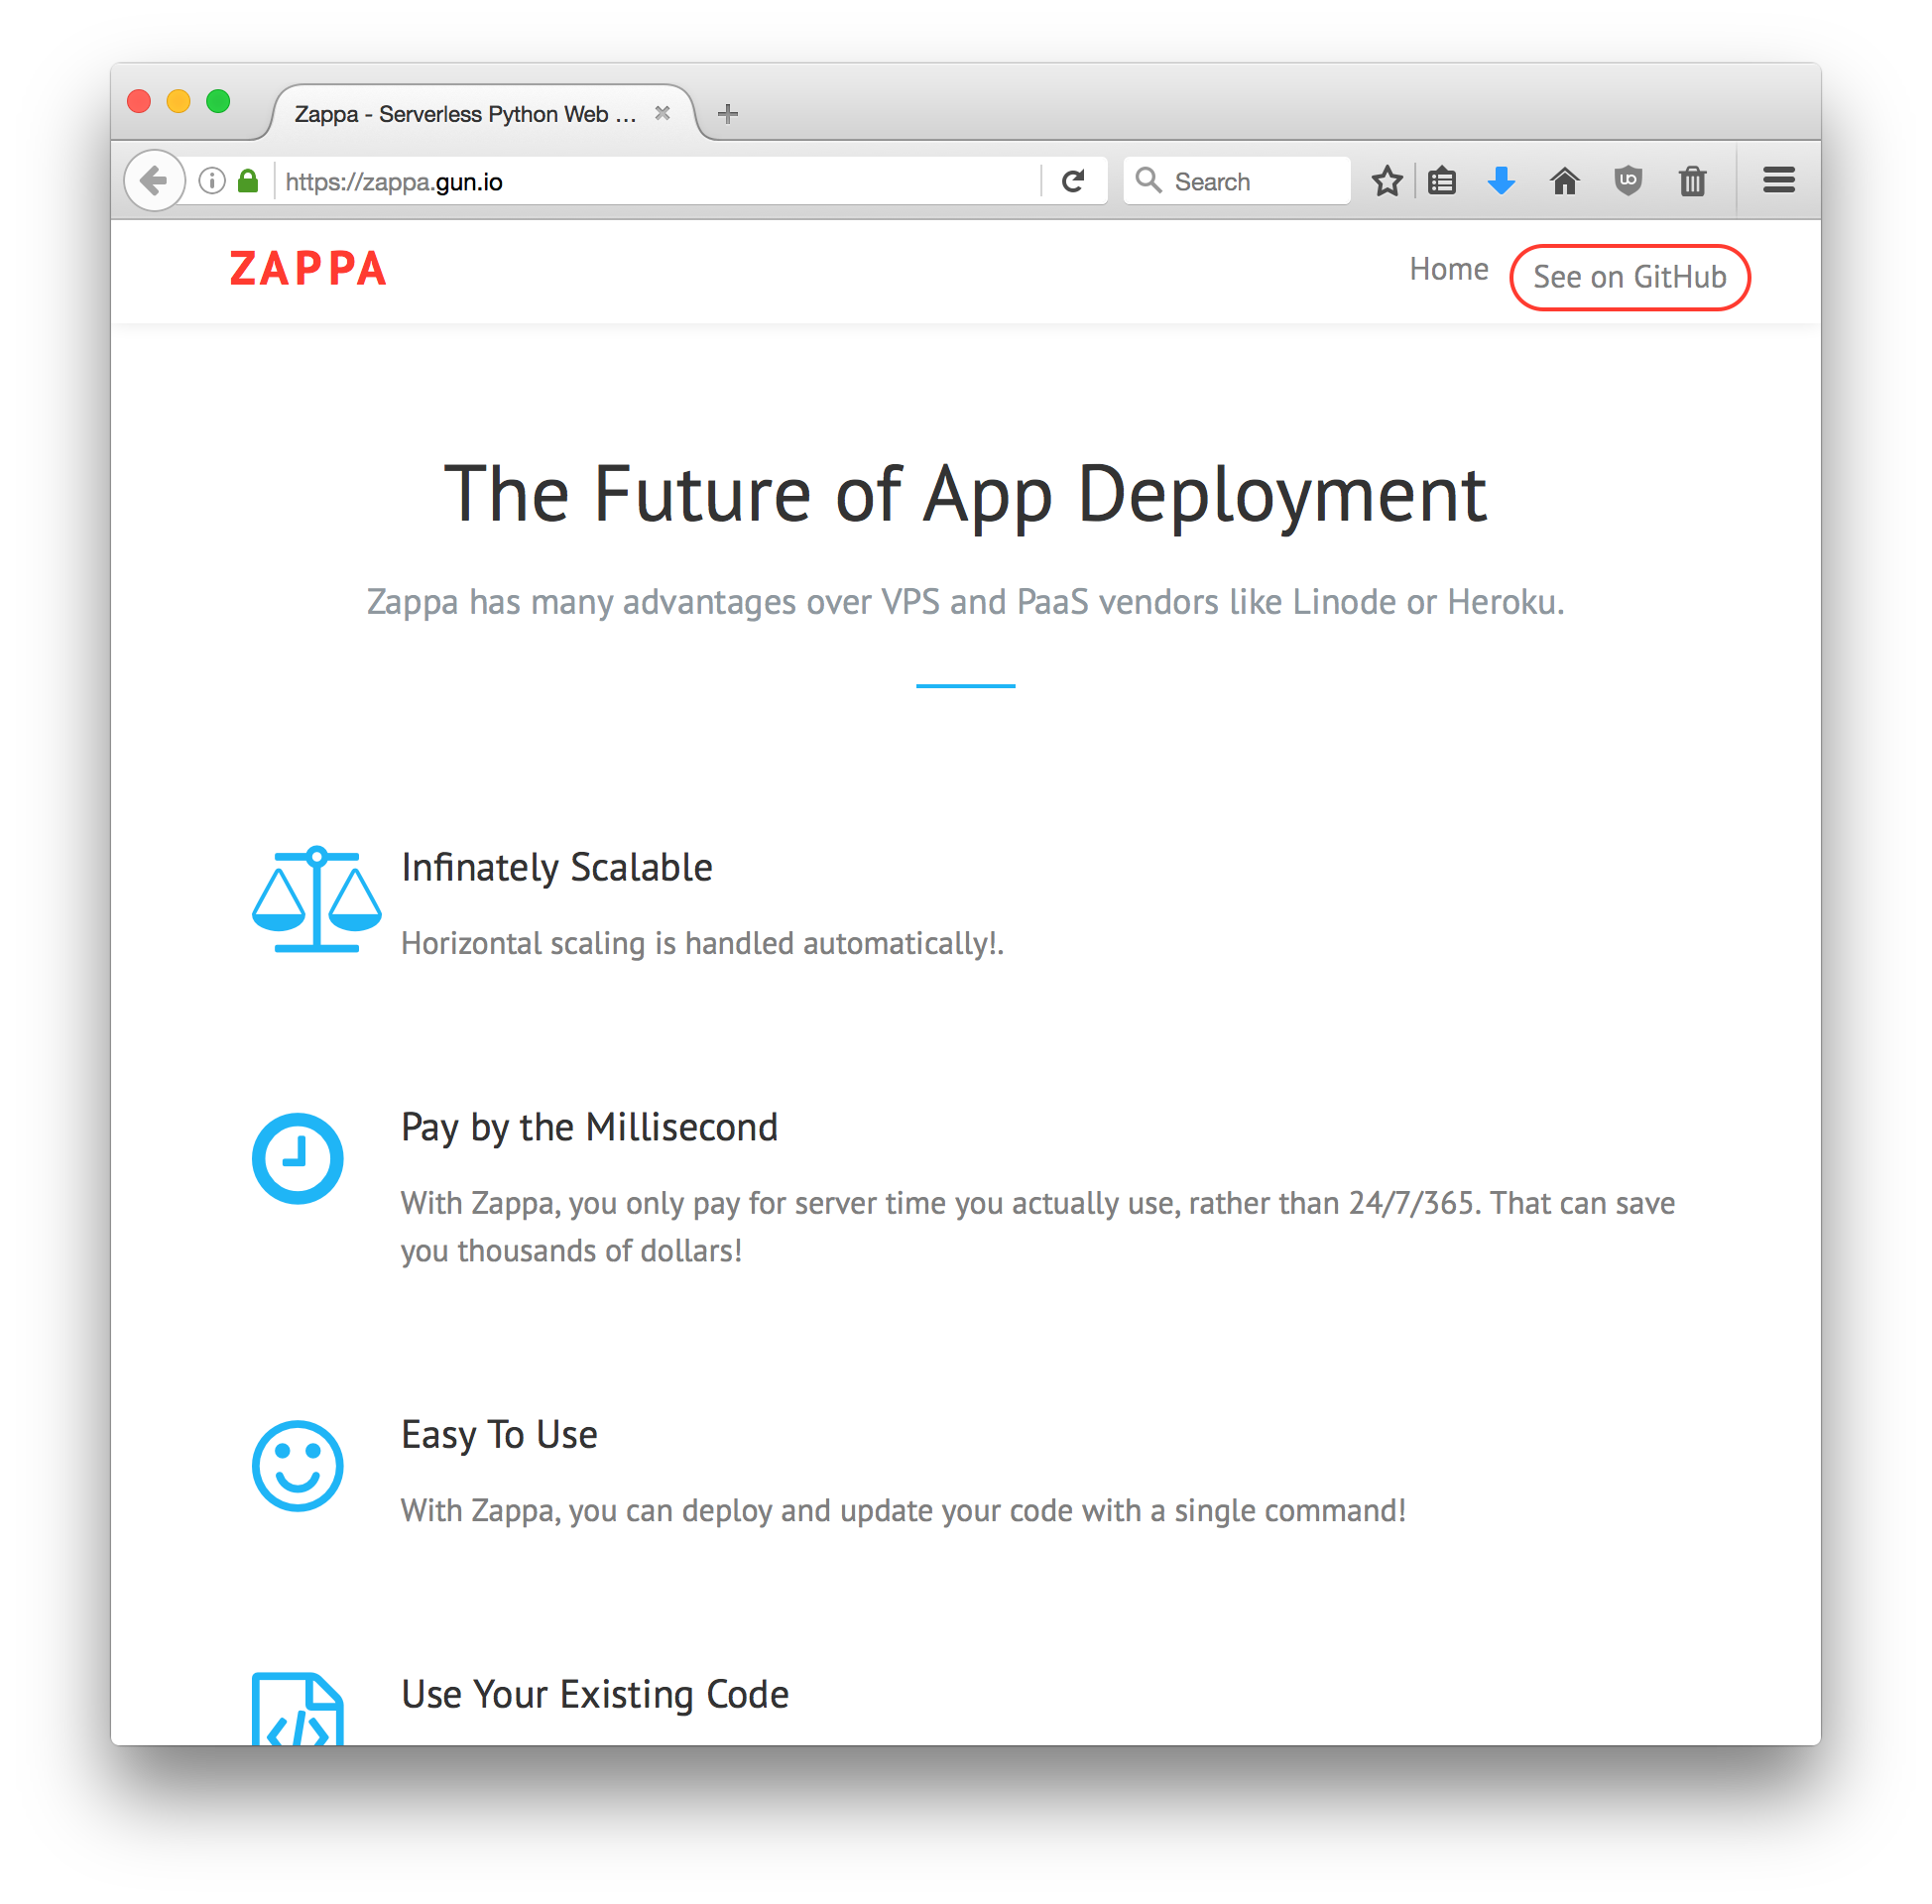Click the browser back arrow button

click(154, 181)
